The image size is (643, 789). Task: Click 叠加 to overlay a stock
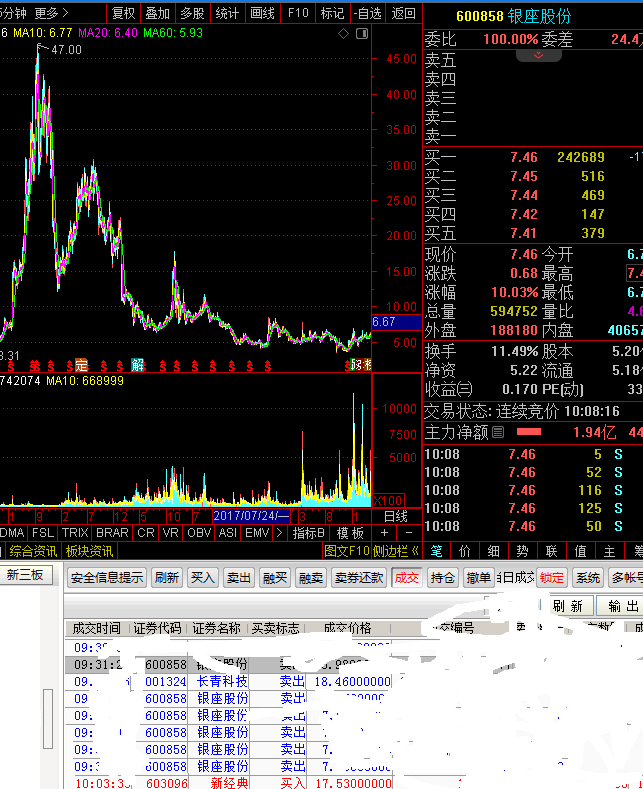click(x=157, y=13)
